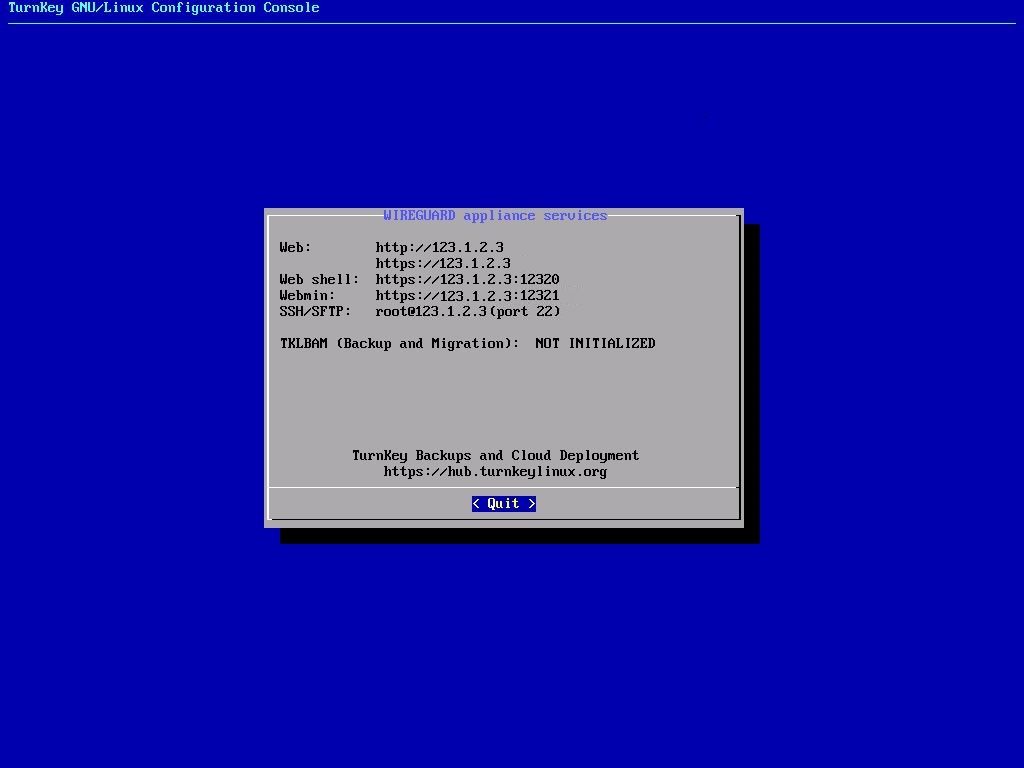Select the Quit button

[504, 504]
